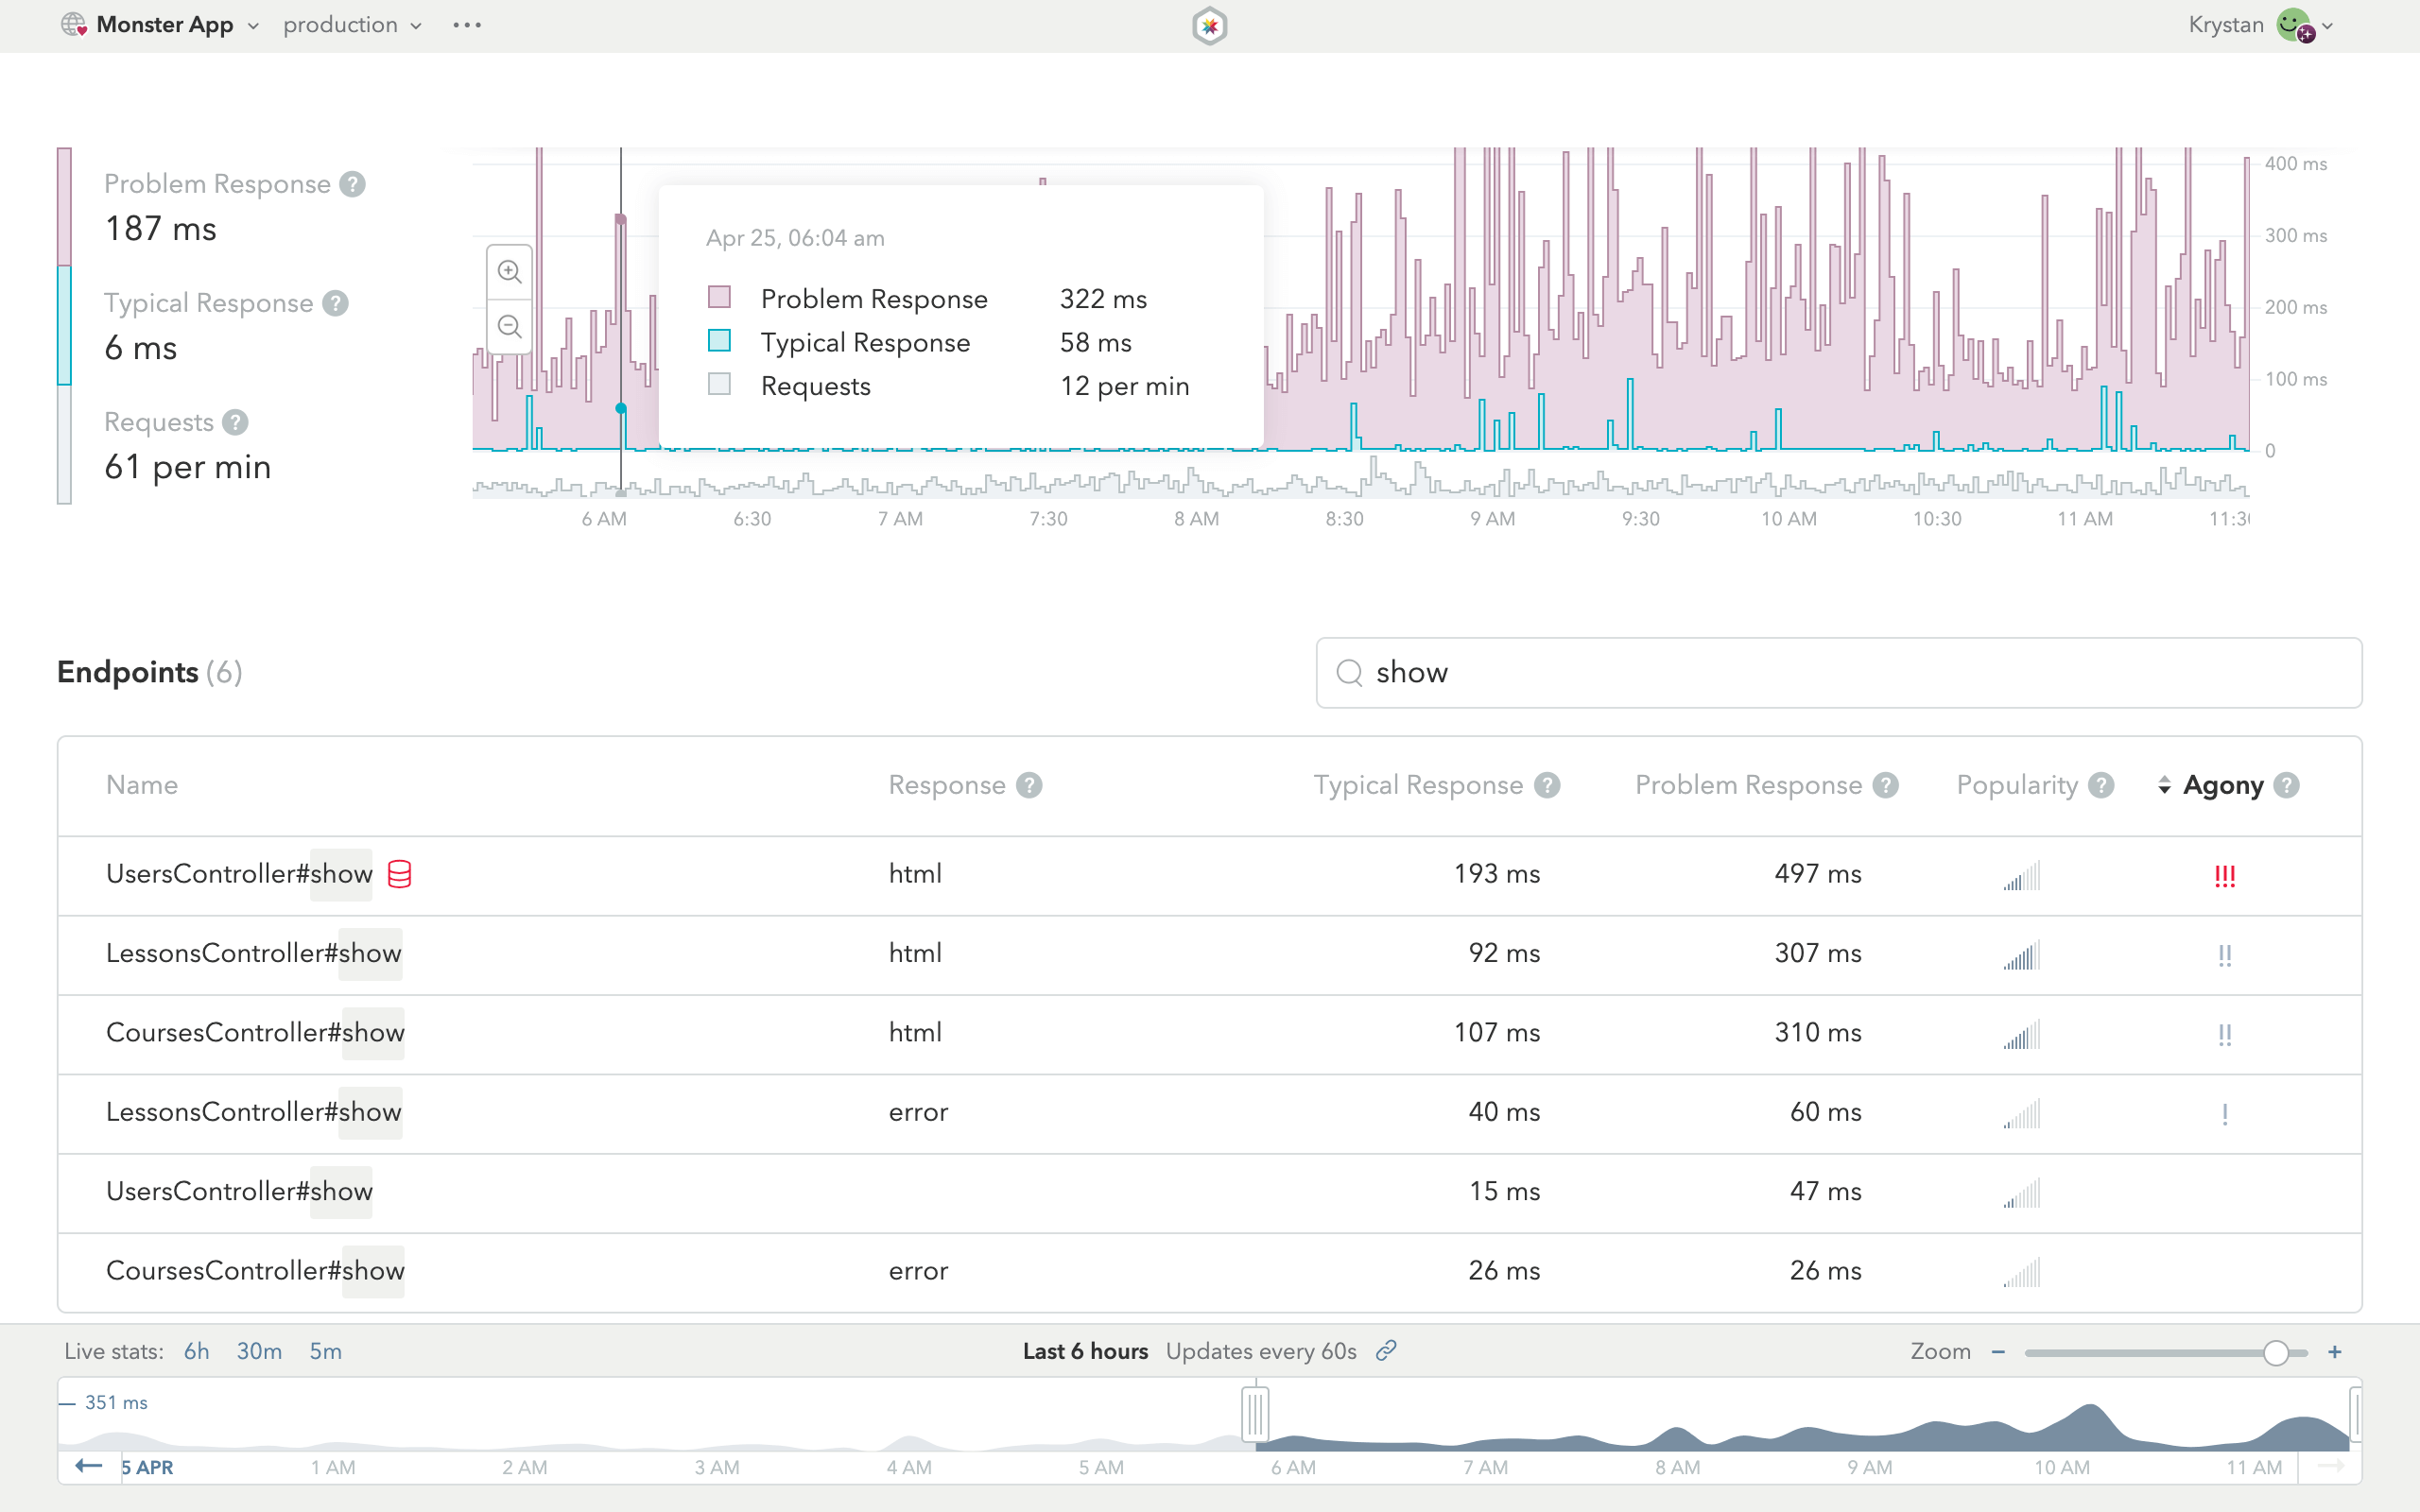Switch live stats to 30m
The height and width of the screenshot is (1512, 2420).
(259, 1351)
